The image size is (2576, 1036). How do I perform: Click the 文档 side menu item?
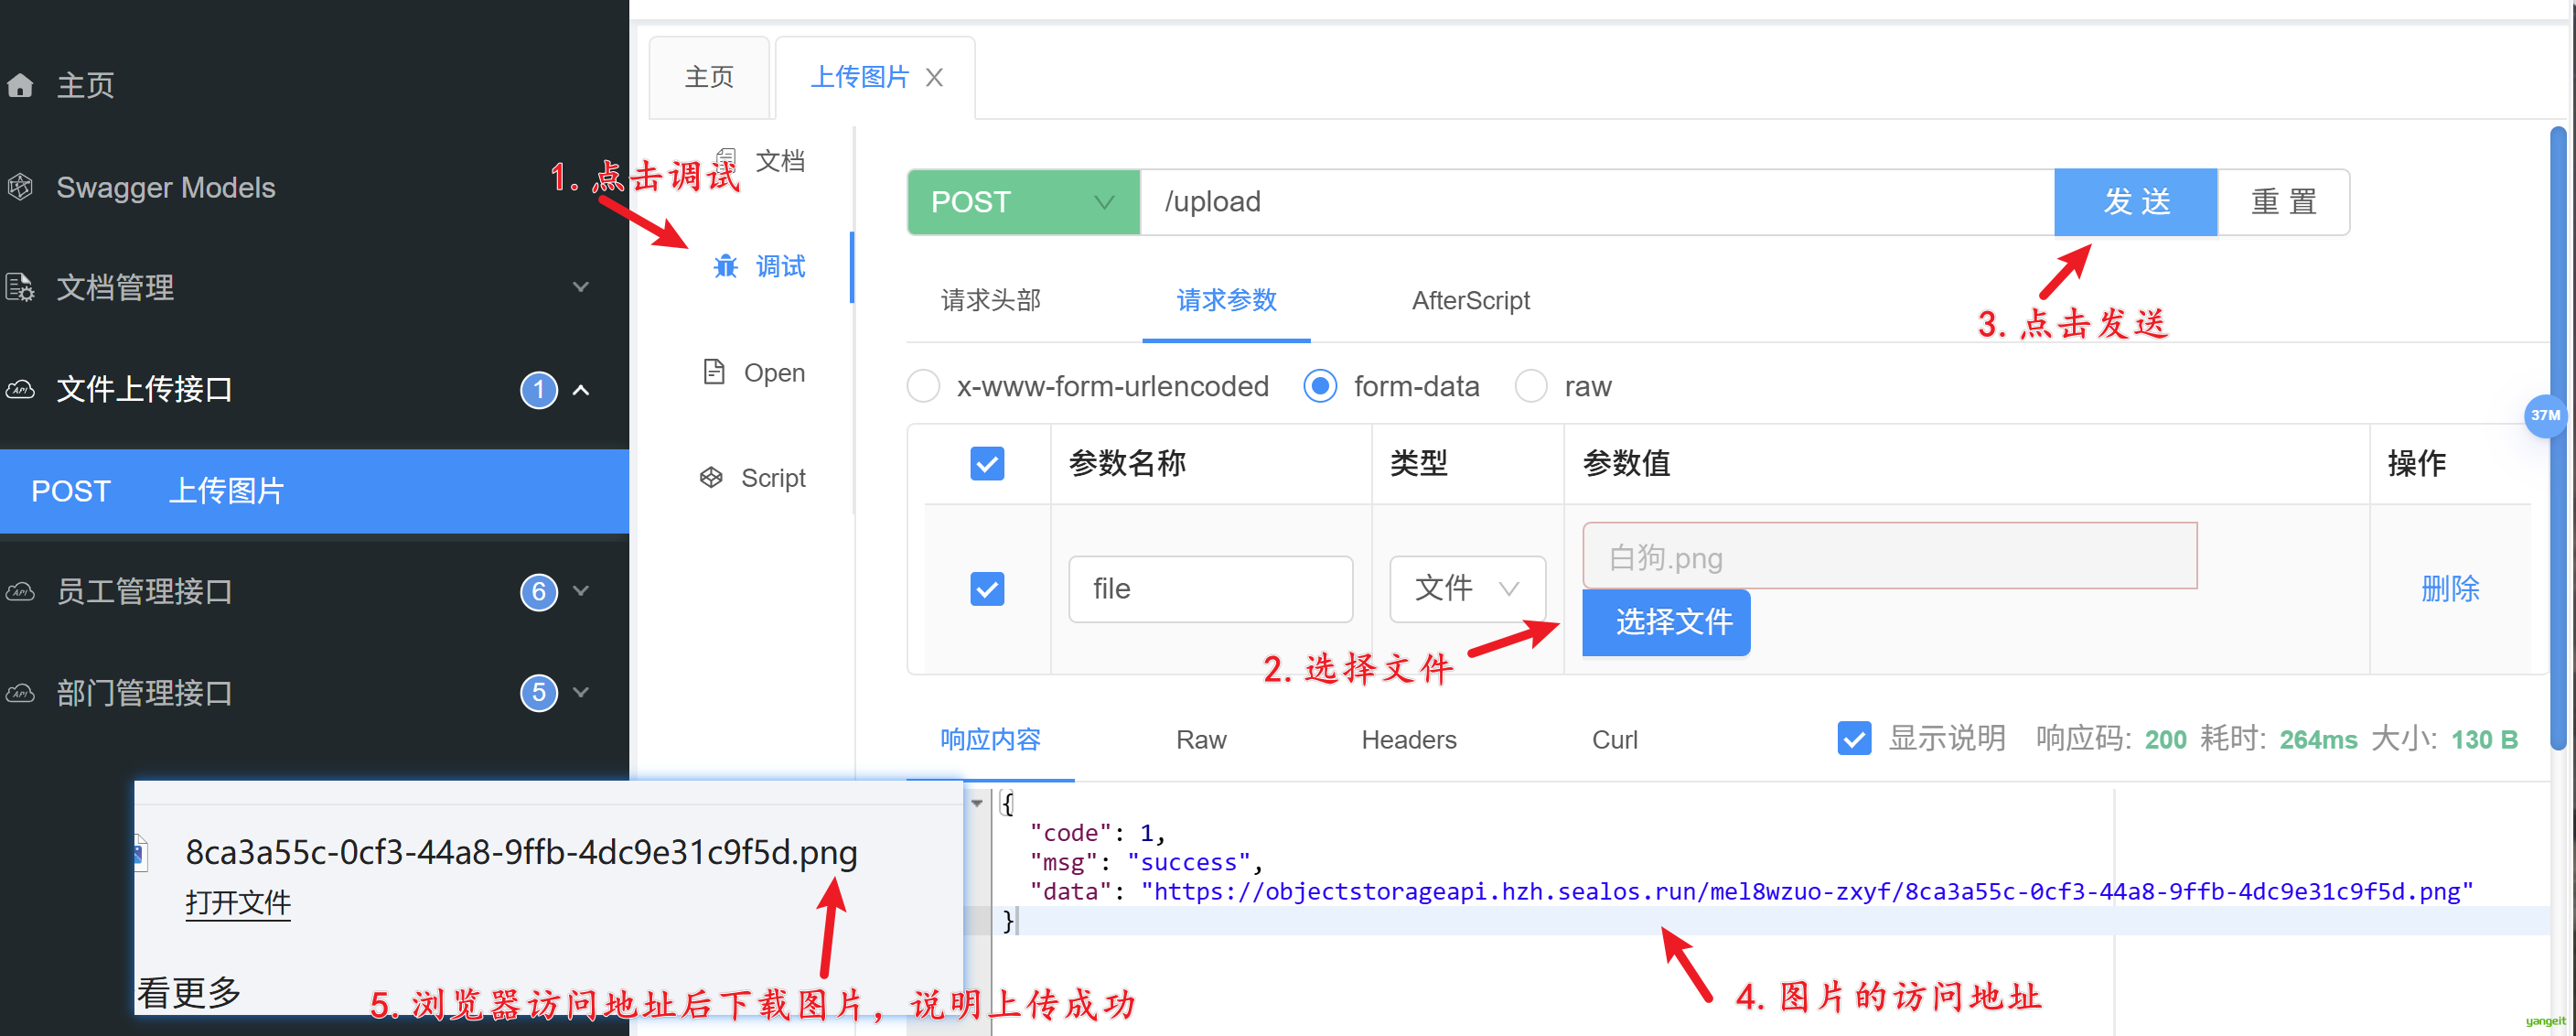(x=780, y=161)
